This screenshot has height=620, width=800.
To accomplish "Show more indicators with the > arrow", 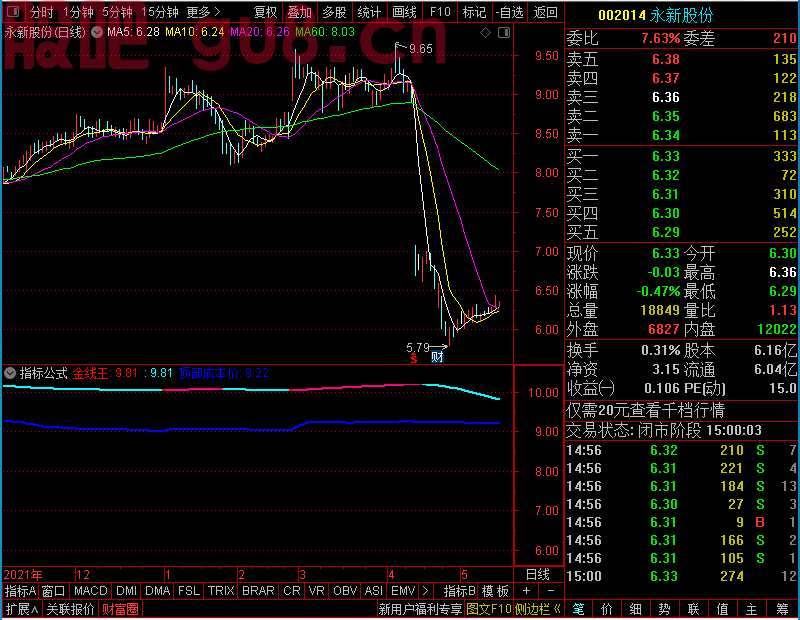I will point(425,591).
